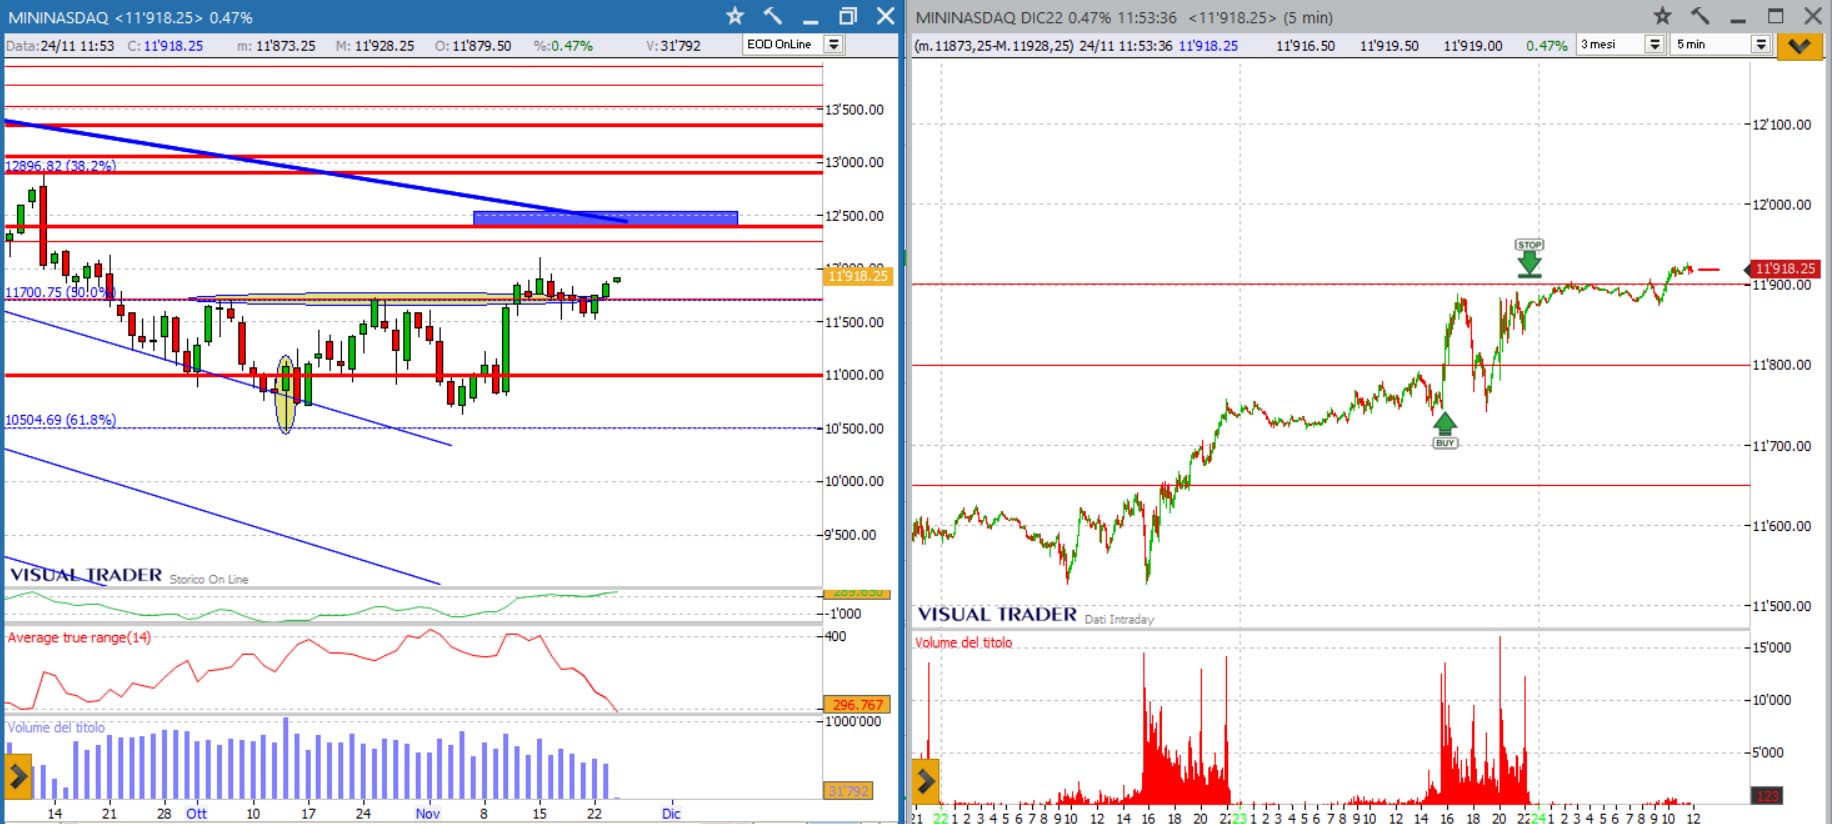The image size is (1832, 824).
Task: Click the 0.47% change value in right header
Action: pyautogui.click(x=1546, y=46)
